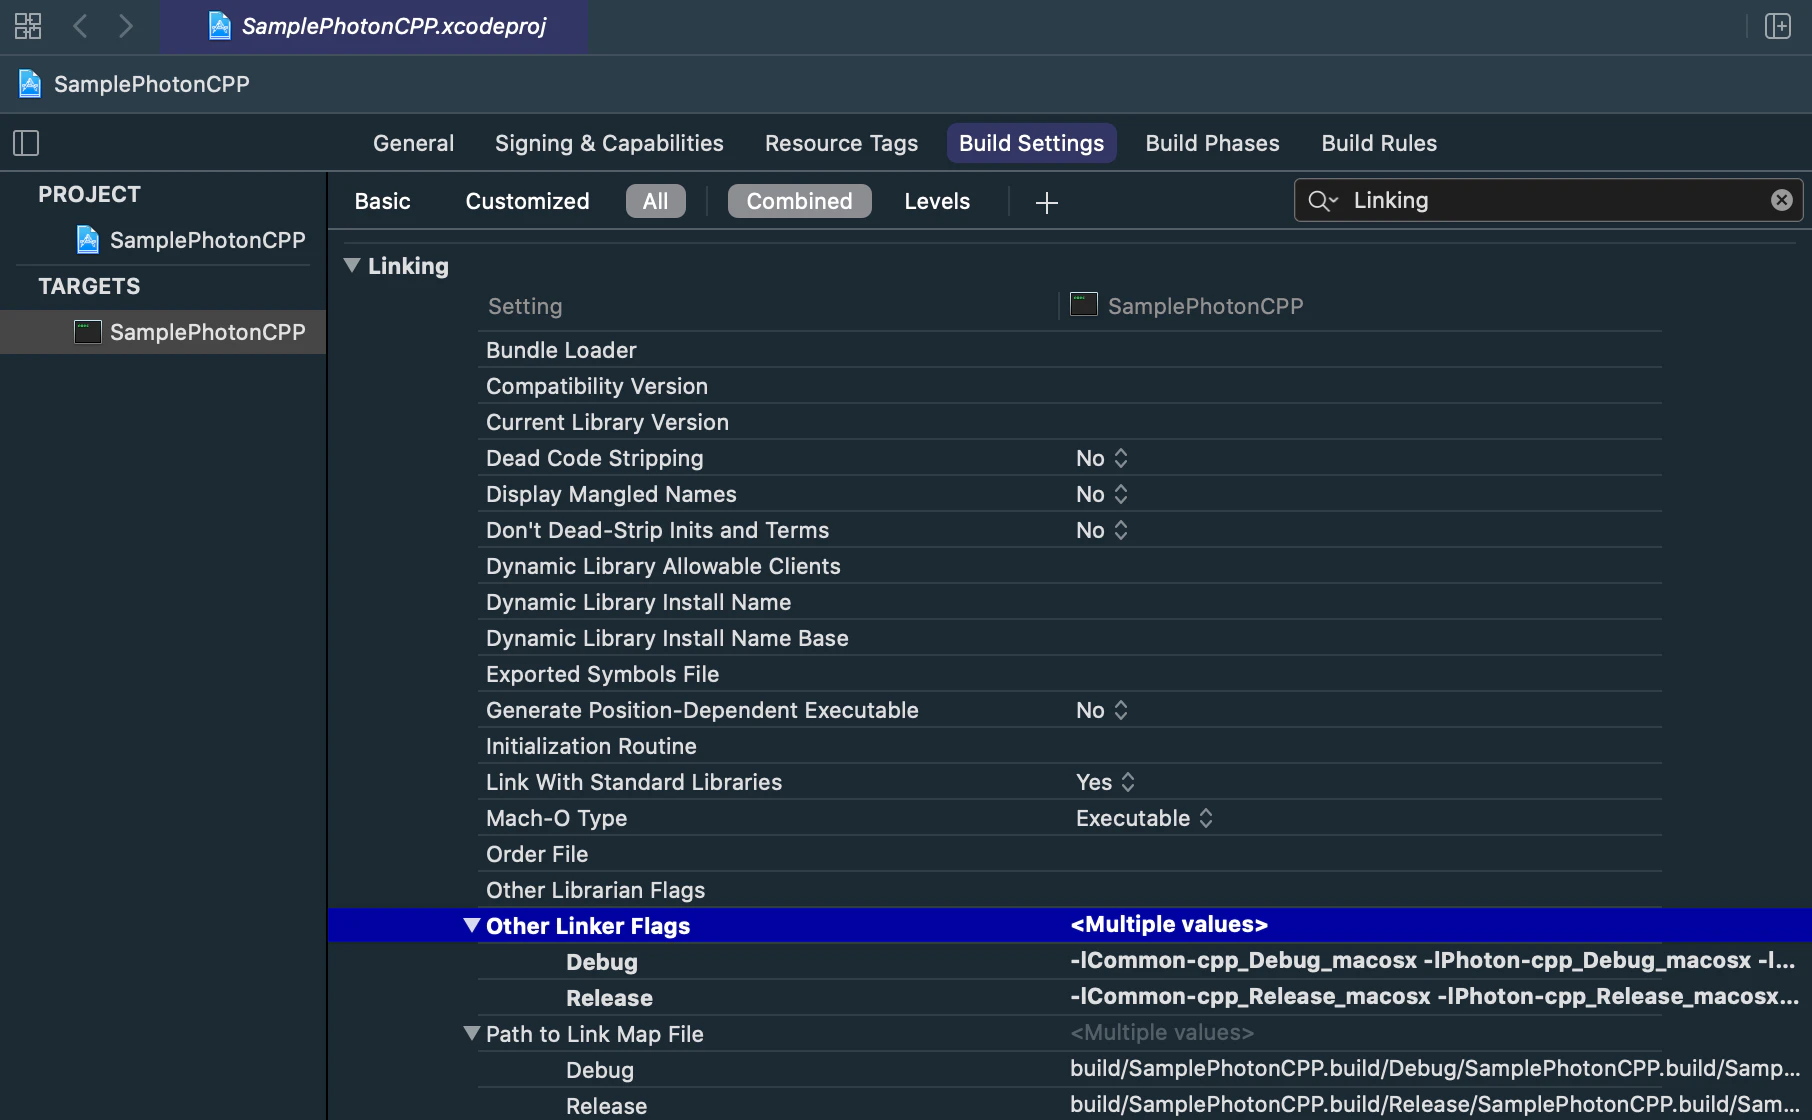Image resolution: width=1812 pixels, height=1120 pixels.
Task: Select the Build Settings tab
Action: [x=1032, y=143]
